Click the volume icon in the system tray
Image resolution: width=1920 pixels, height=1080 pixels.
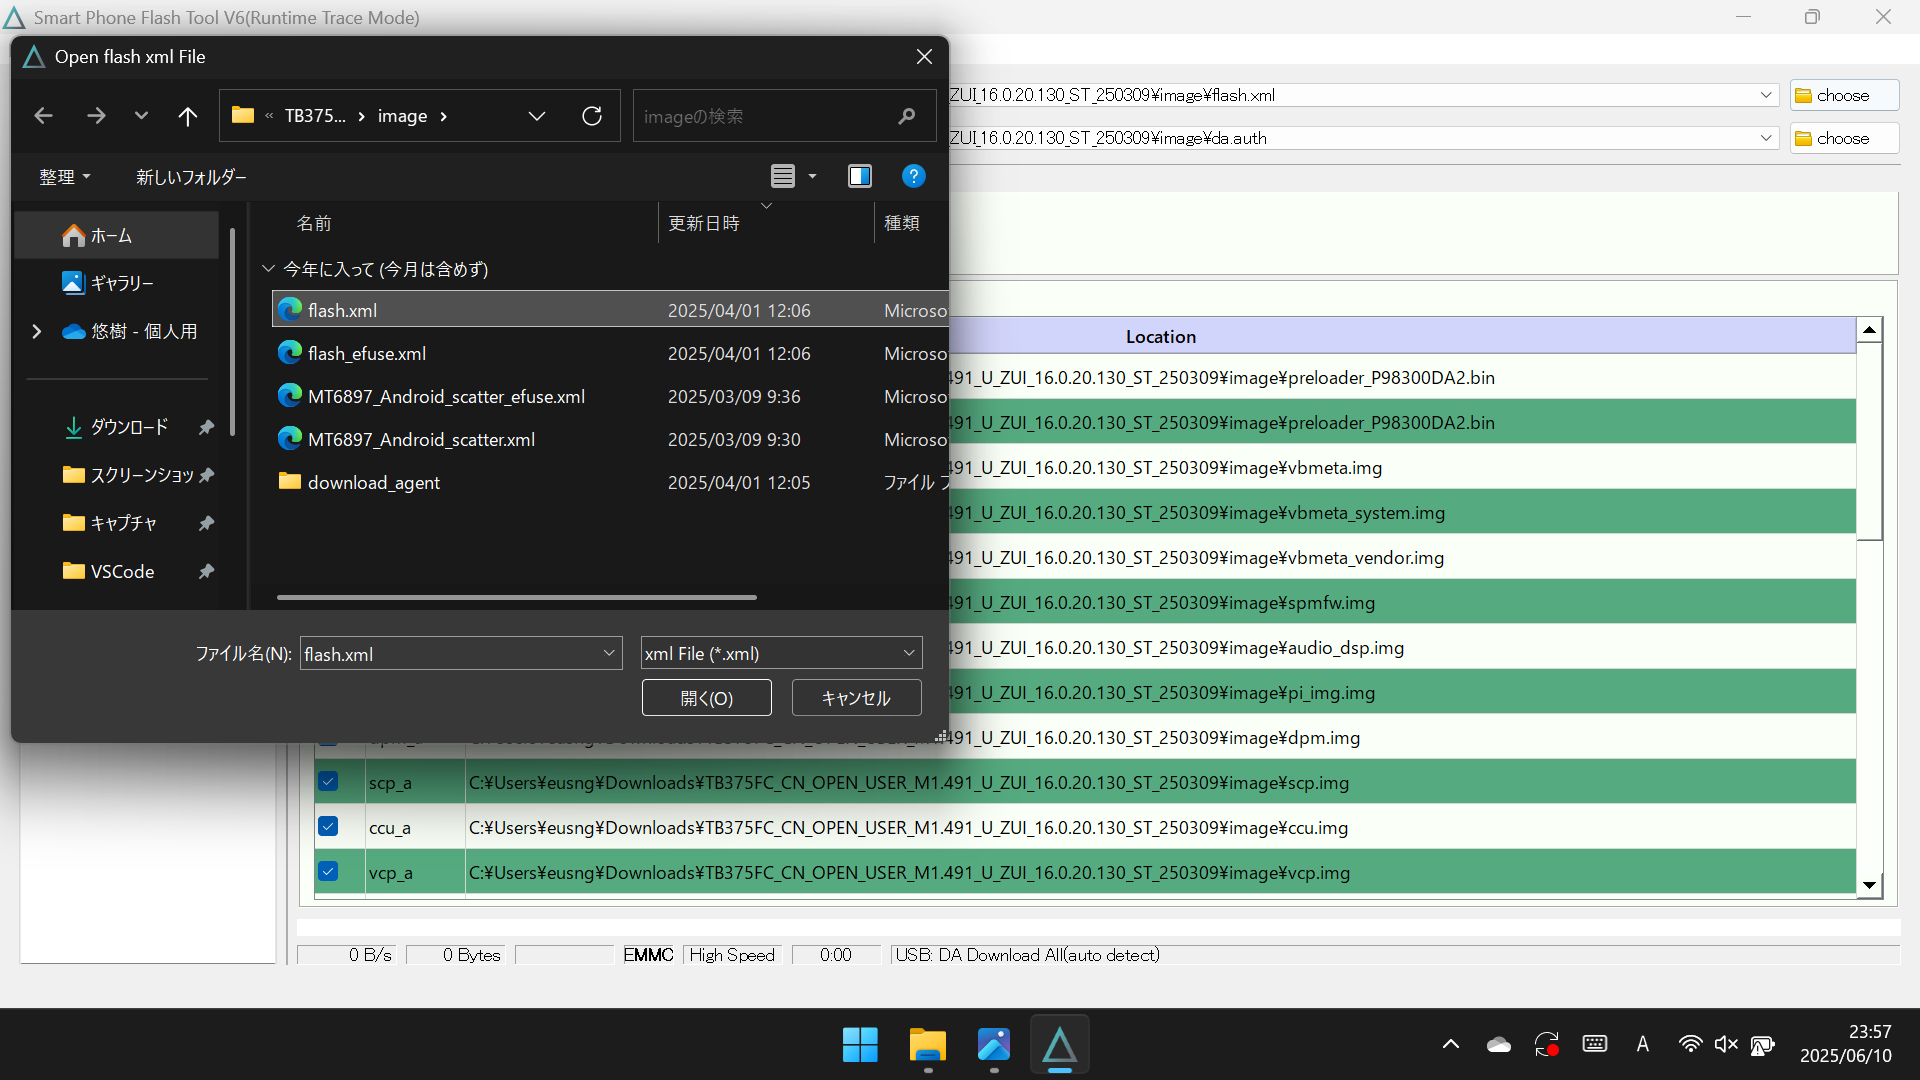pyautogui.click(x=1727, y=1043)
